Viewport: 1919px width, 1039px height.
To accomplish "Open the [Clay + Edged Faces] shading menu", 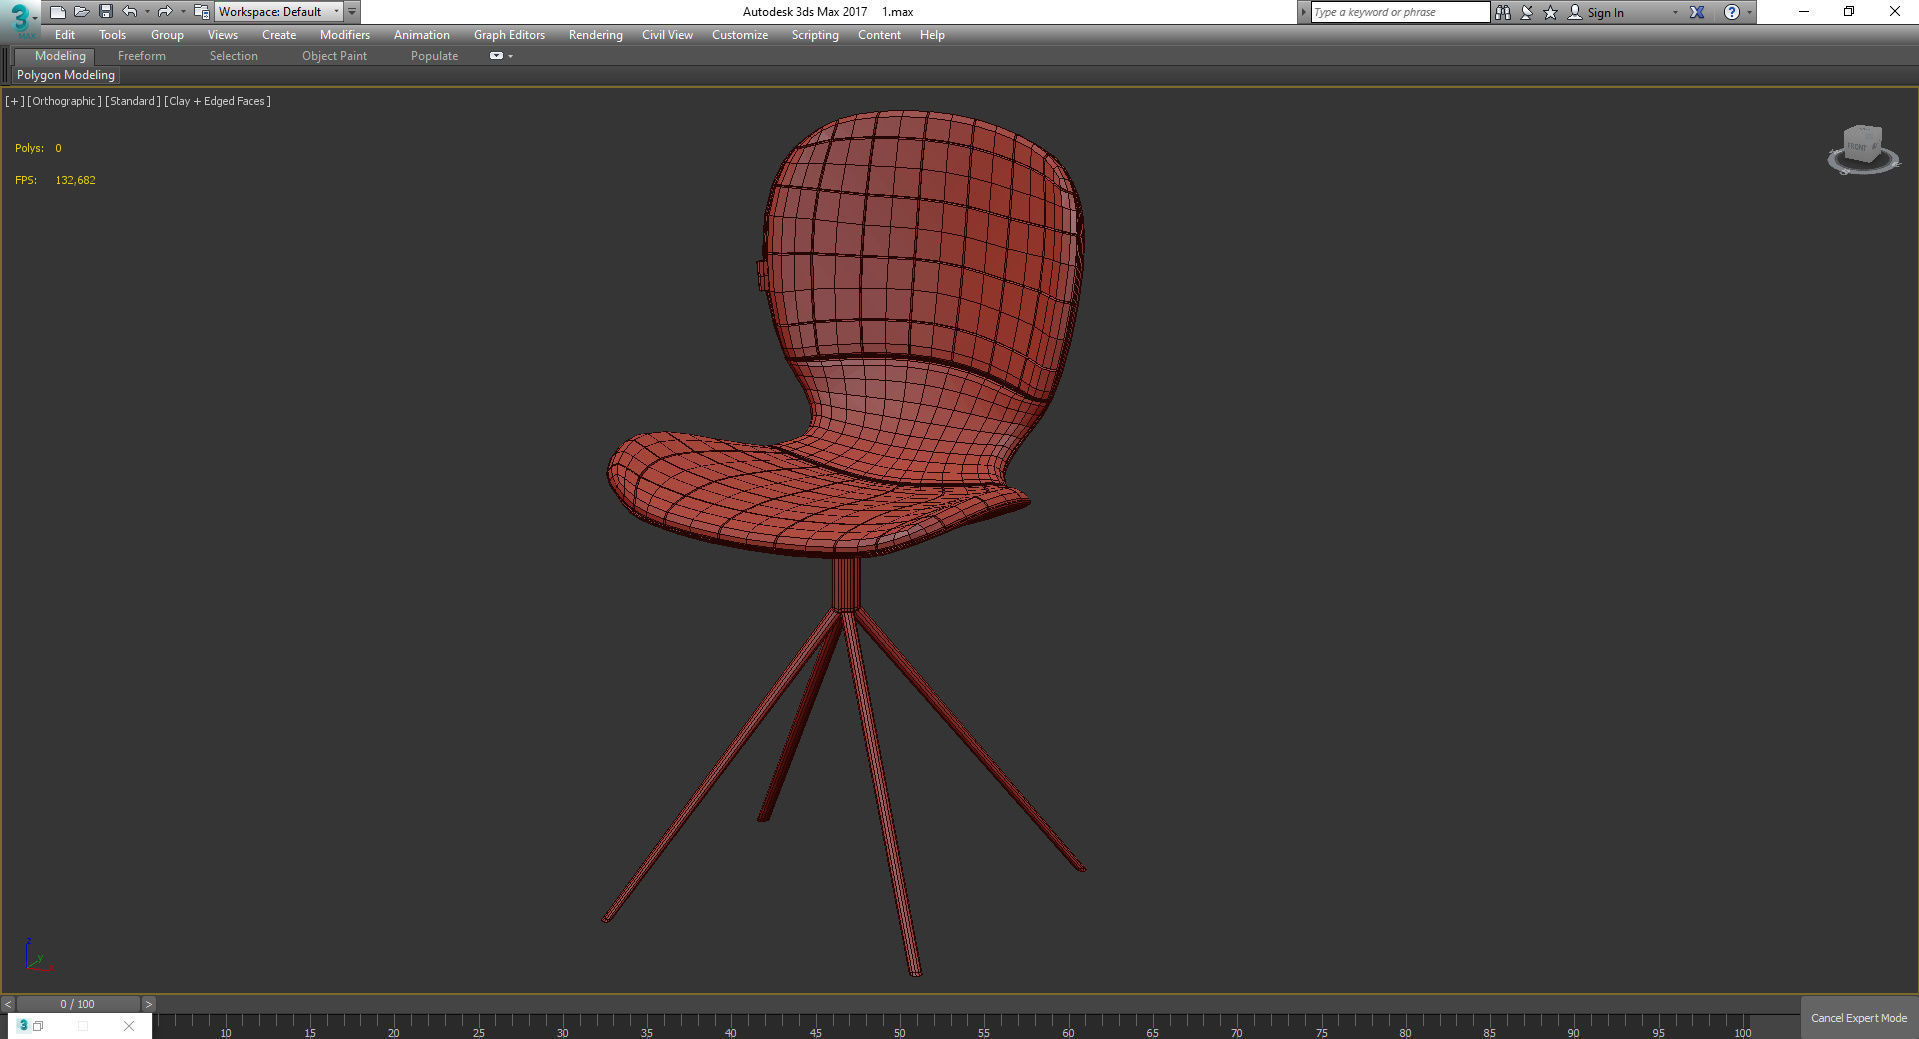I will (x=218, y=101).
